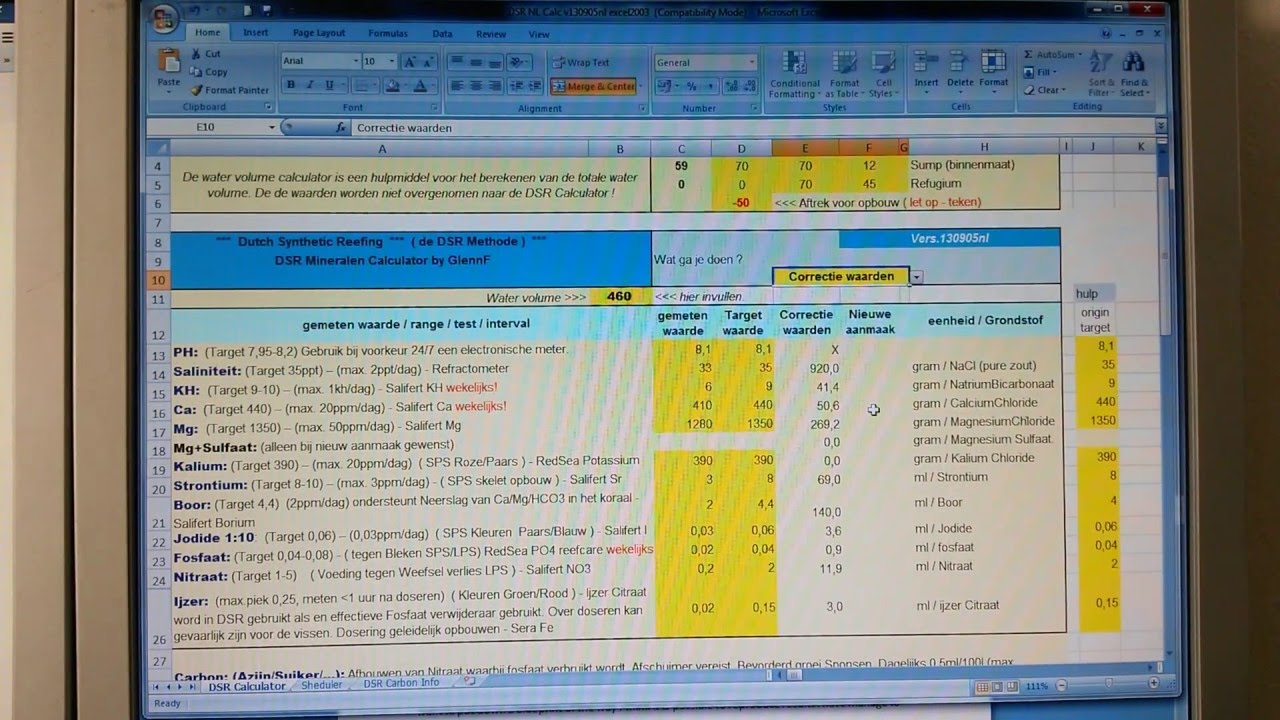
Task: Center cell text horizontally
Action: 475,86
